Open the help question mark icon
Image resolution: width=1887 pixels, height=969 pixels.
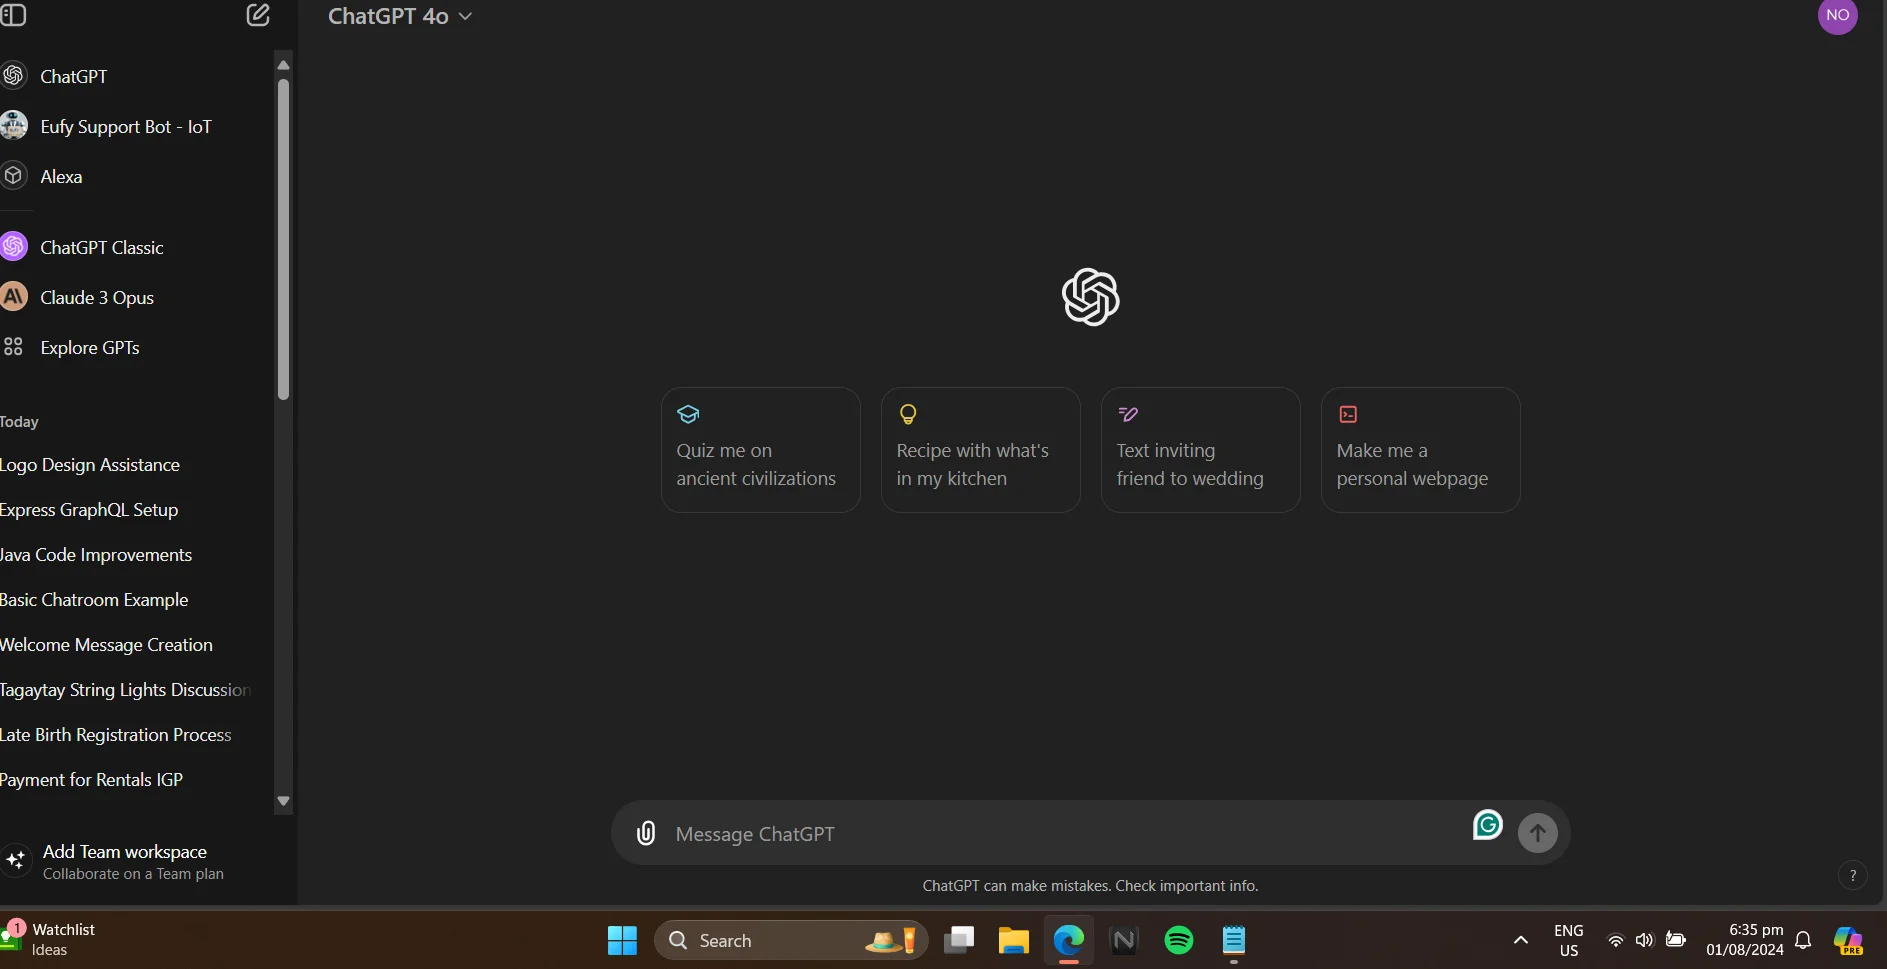[x=1852, y=875]
